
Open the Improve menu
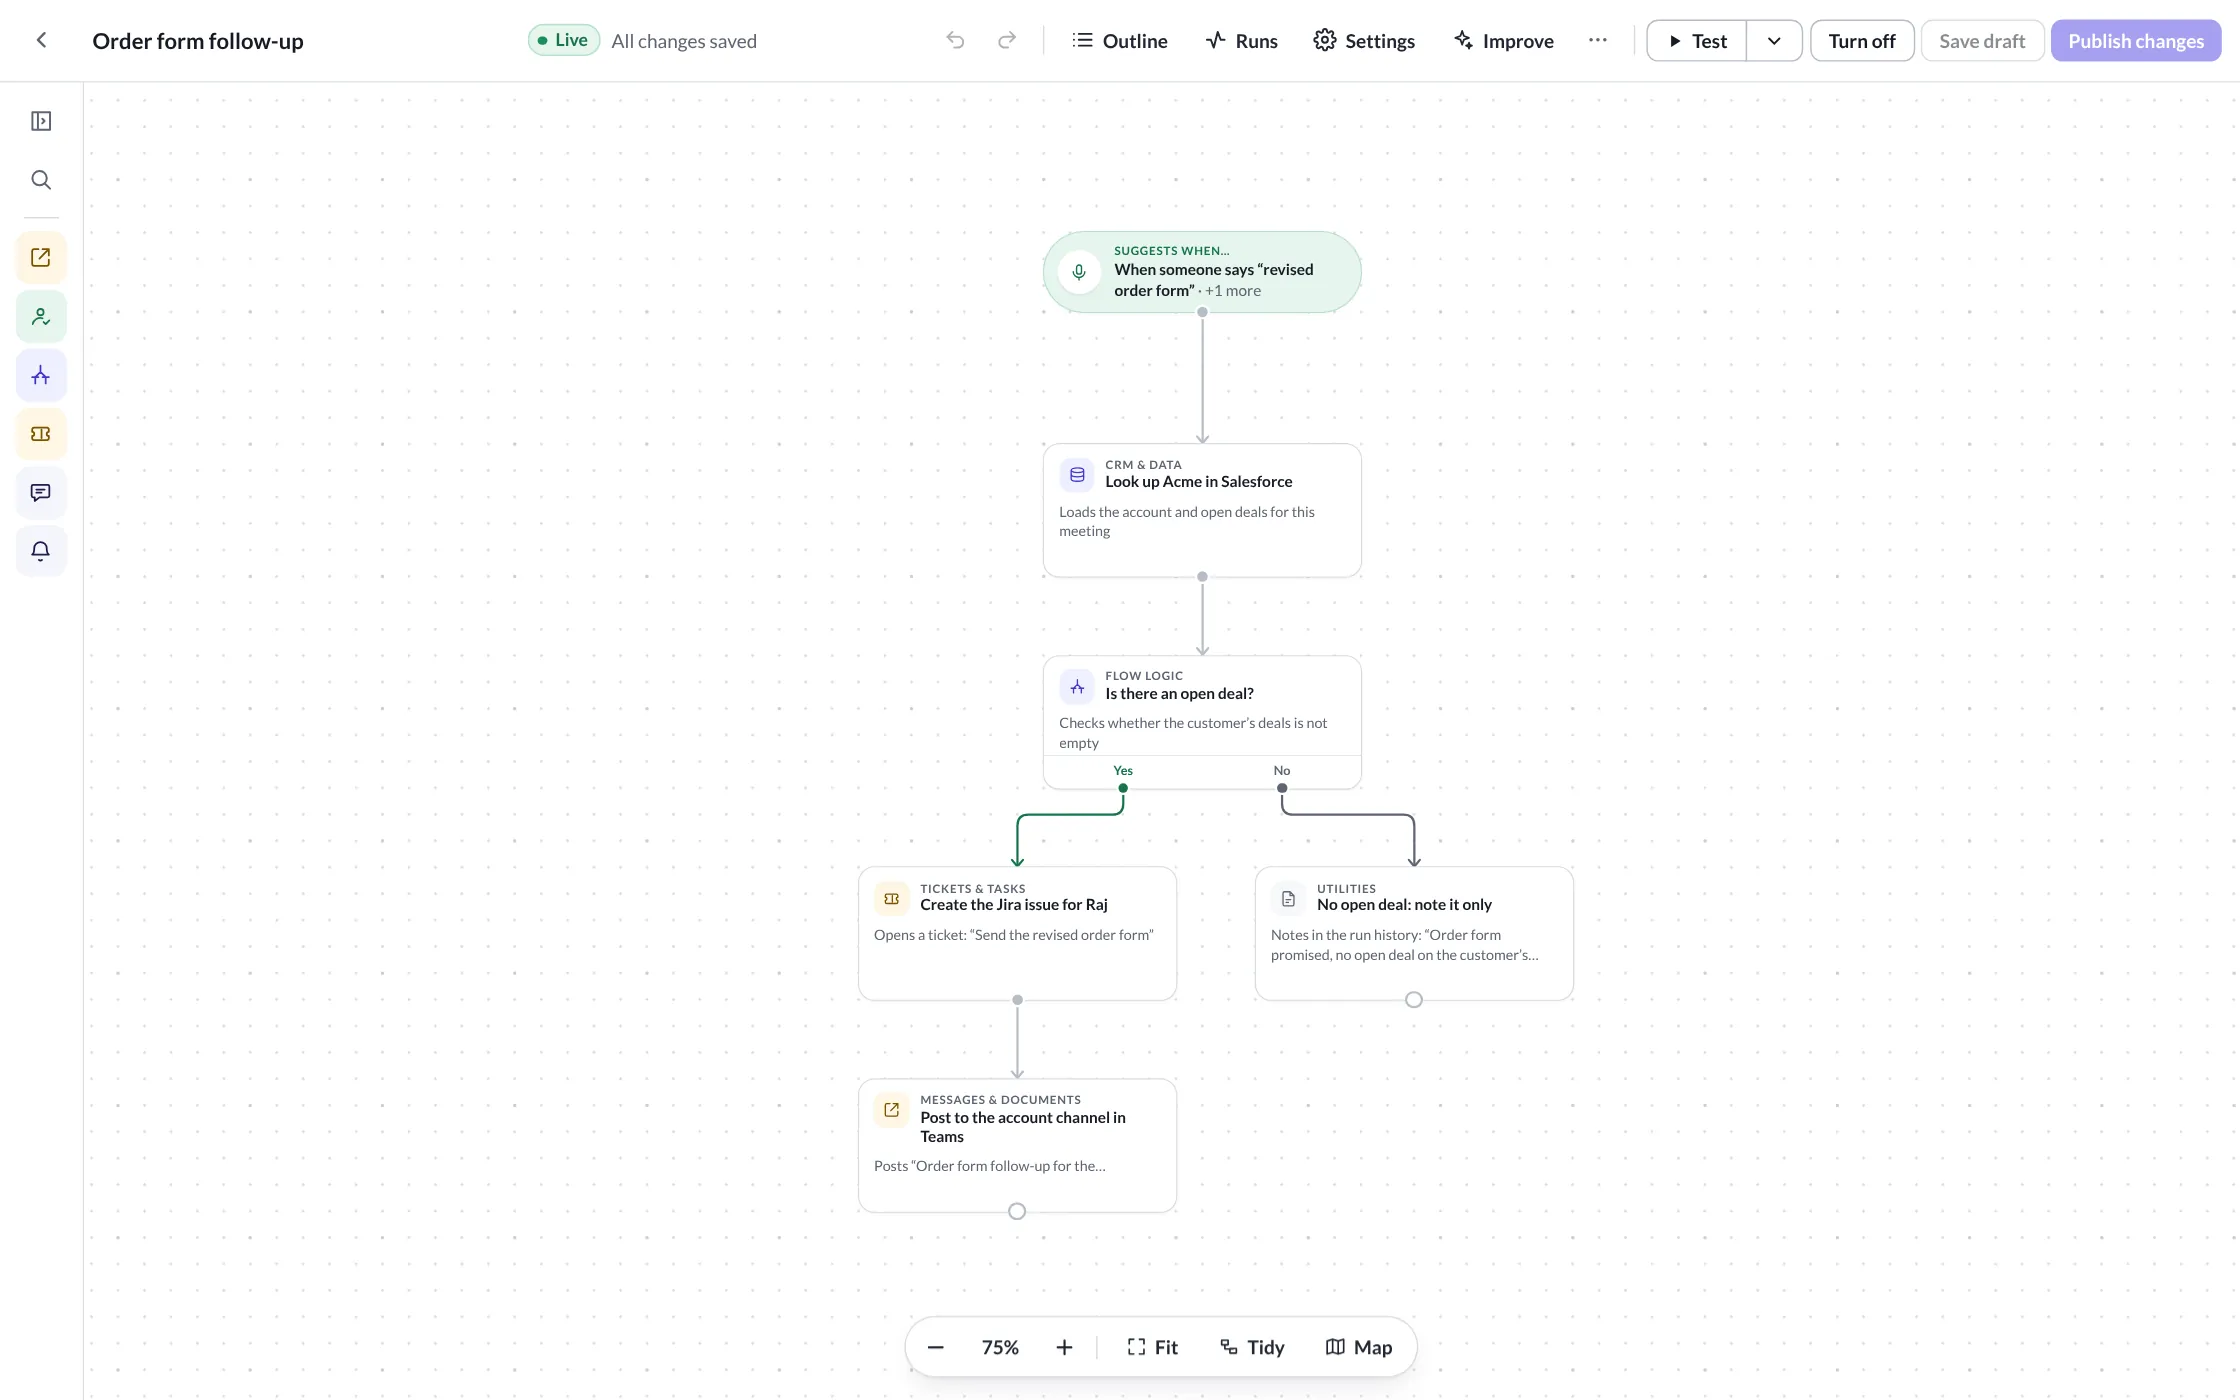pos(1504,41)
